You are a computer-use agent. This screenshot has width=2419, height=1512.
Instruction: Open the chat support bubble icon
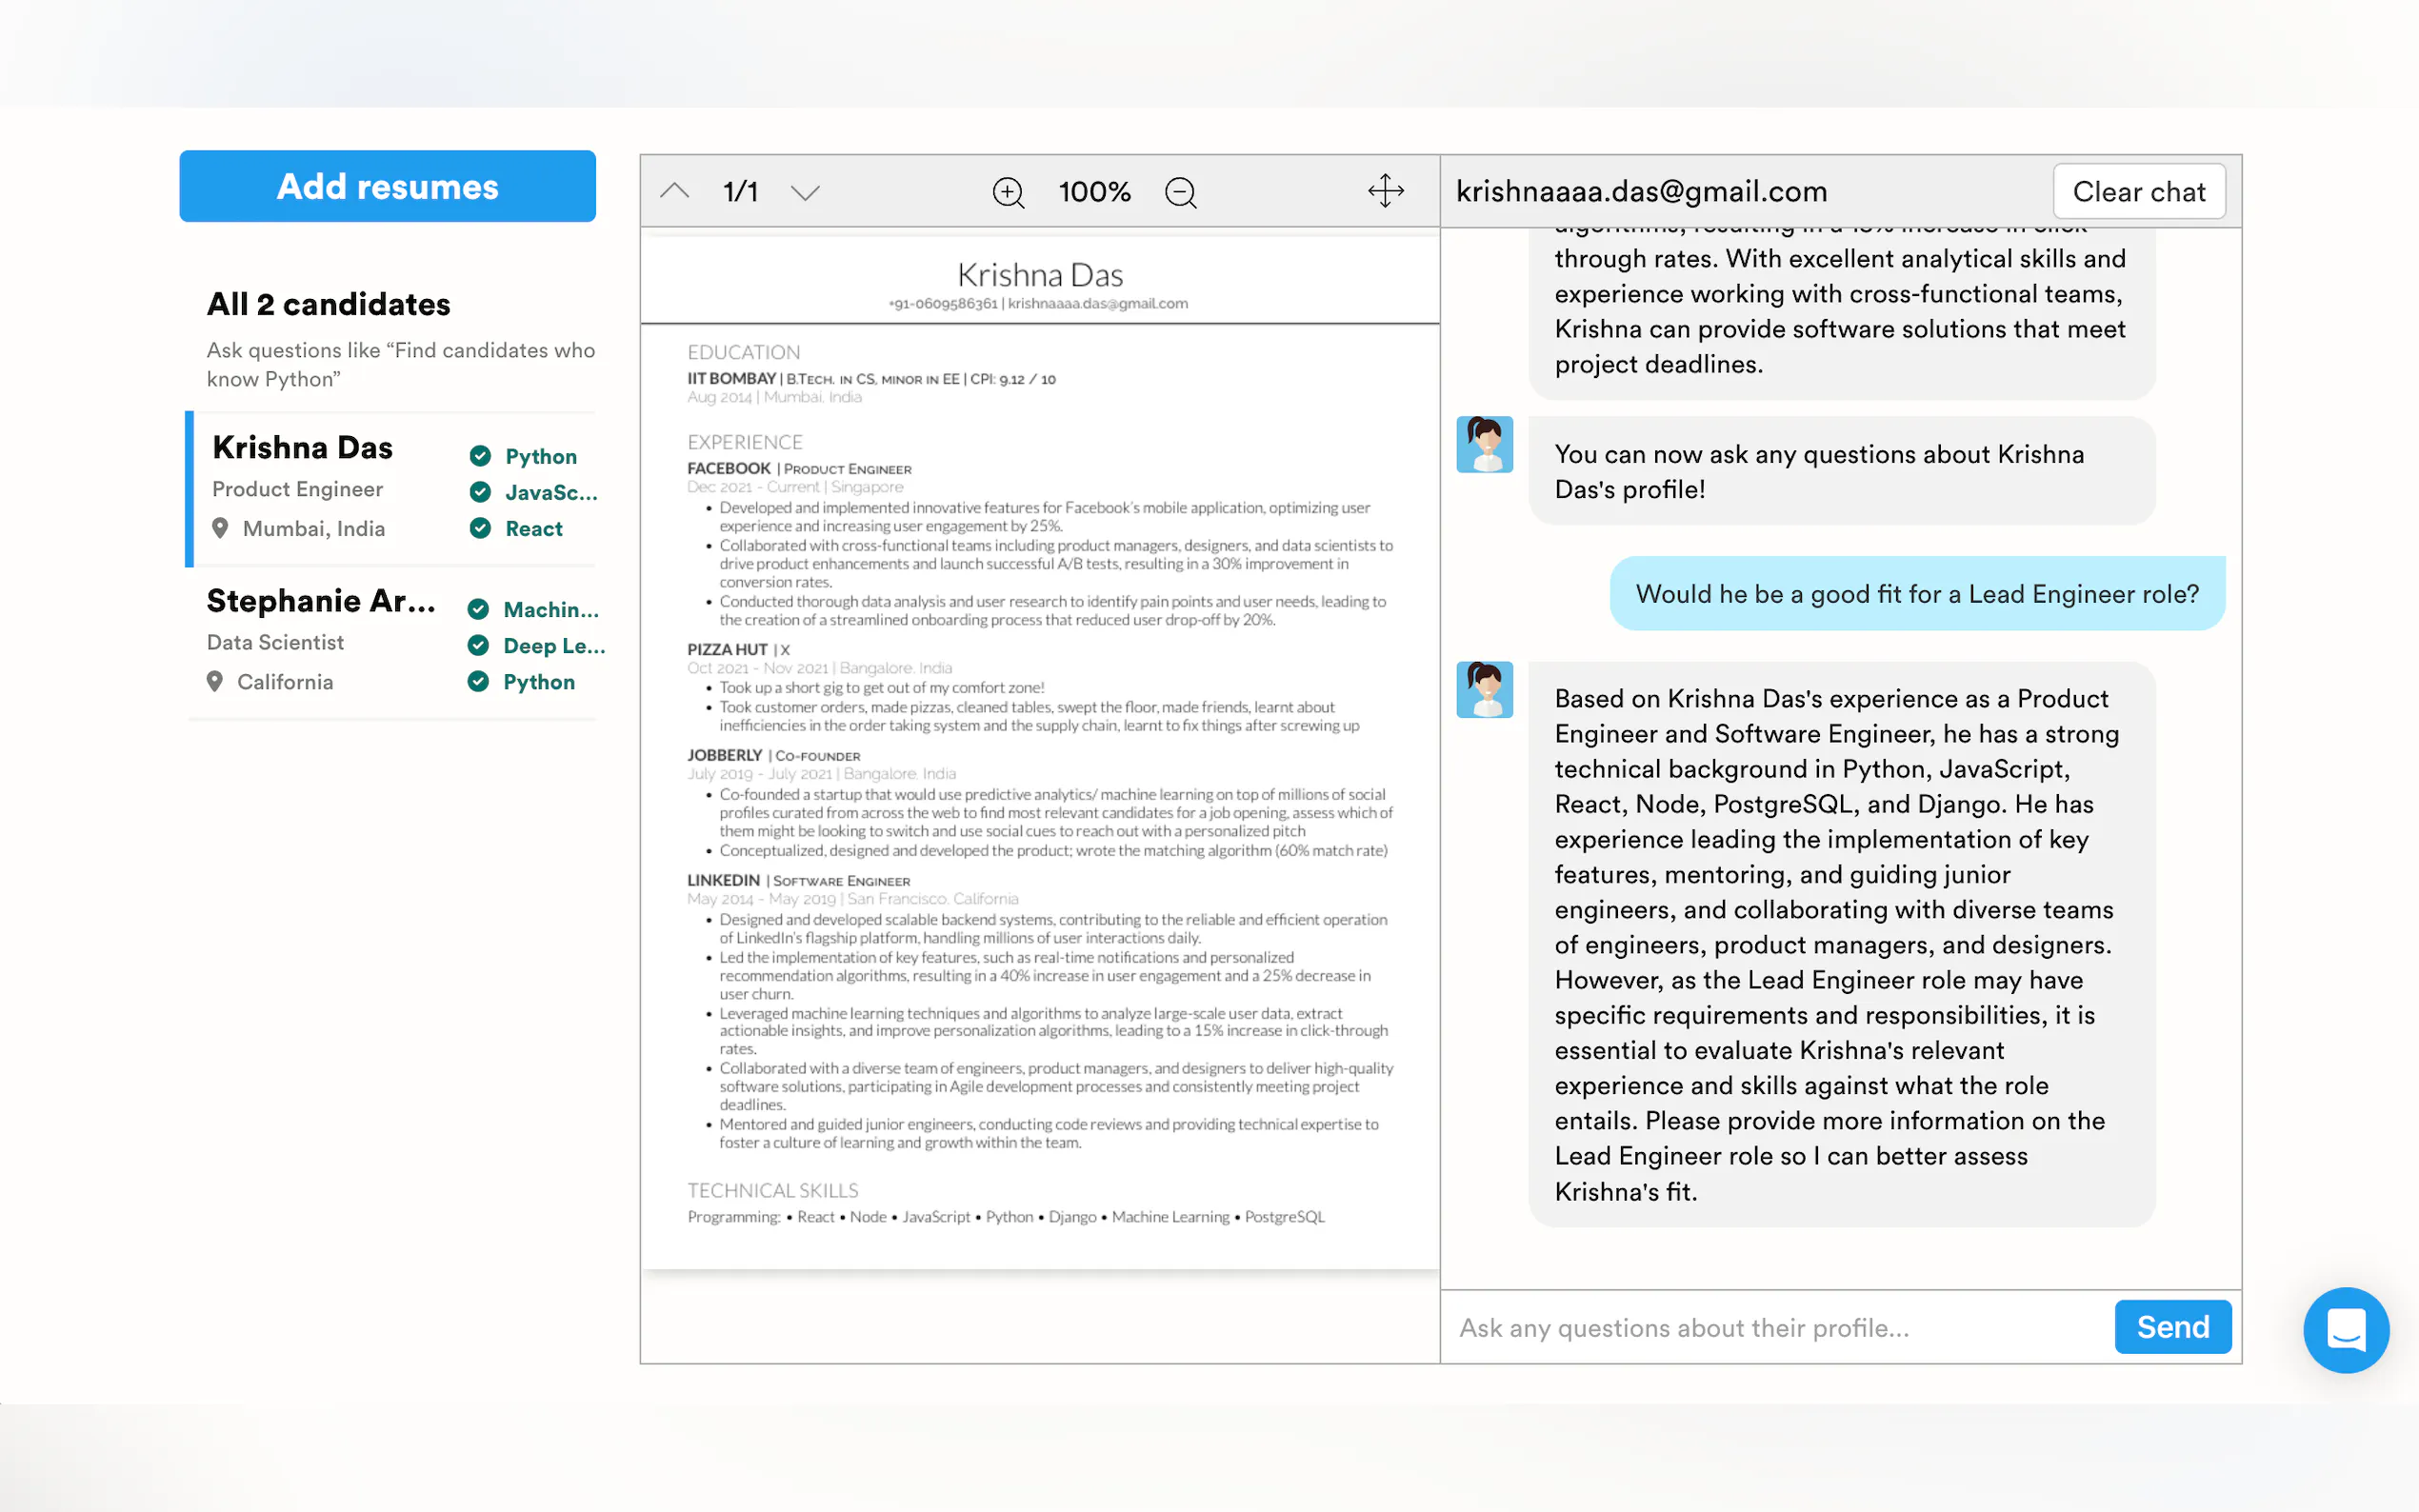click(2345, 1329)
